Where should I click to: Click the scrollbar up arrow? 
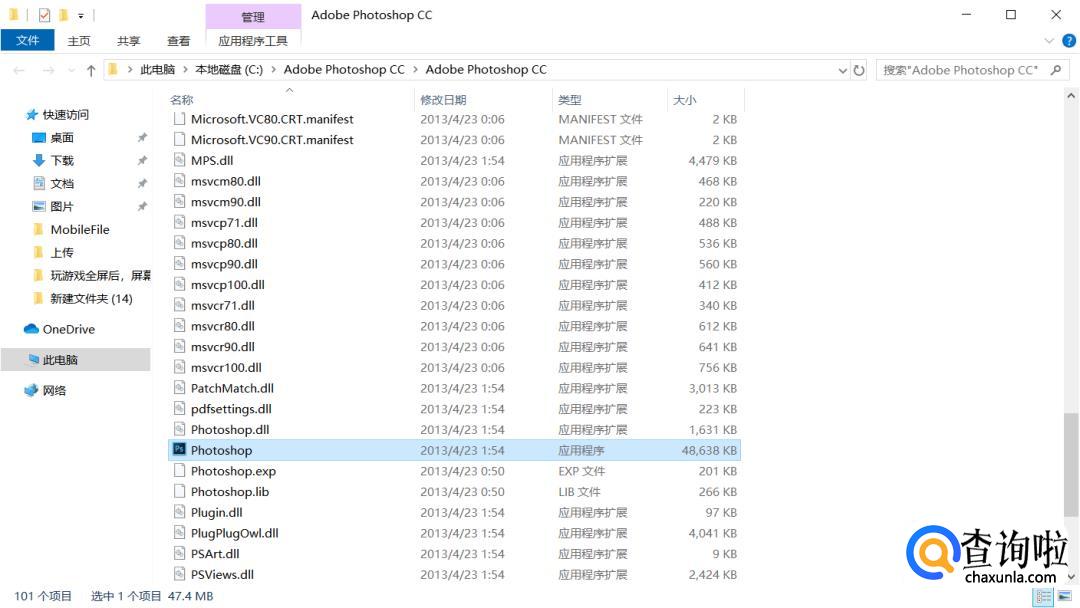tap(1070, 96)
